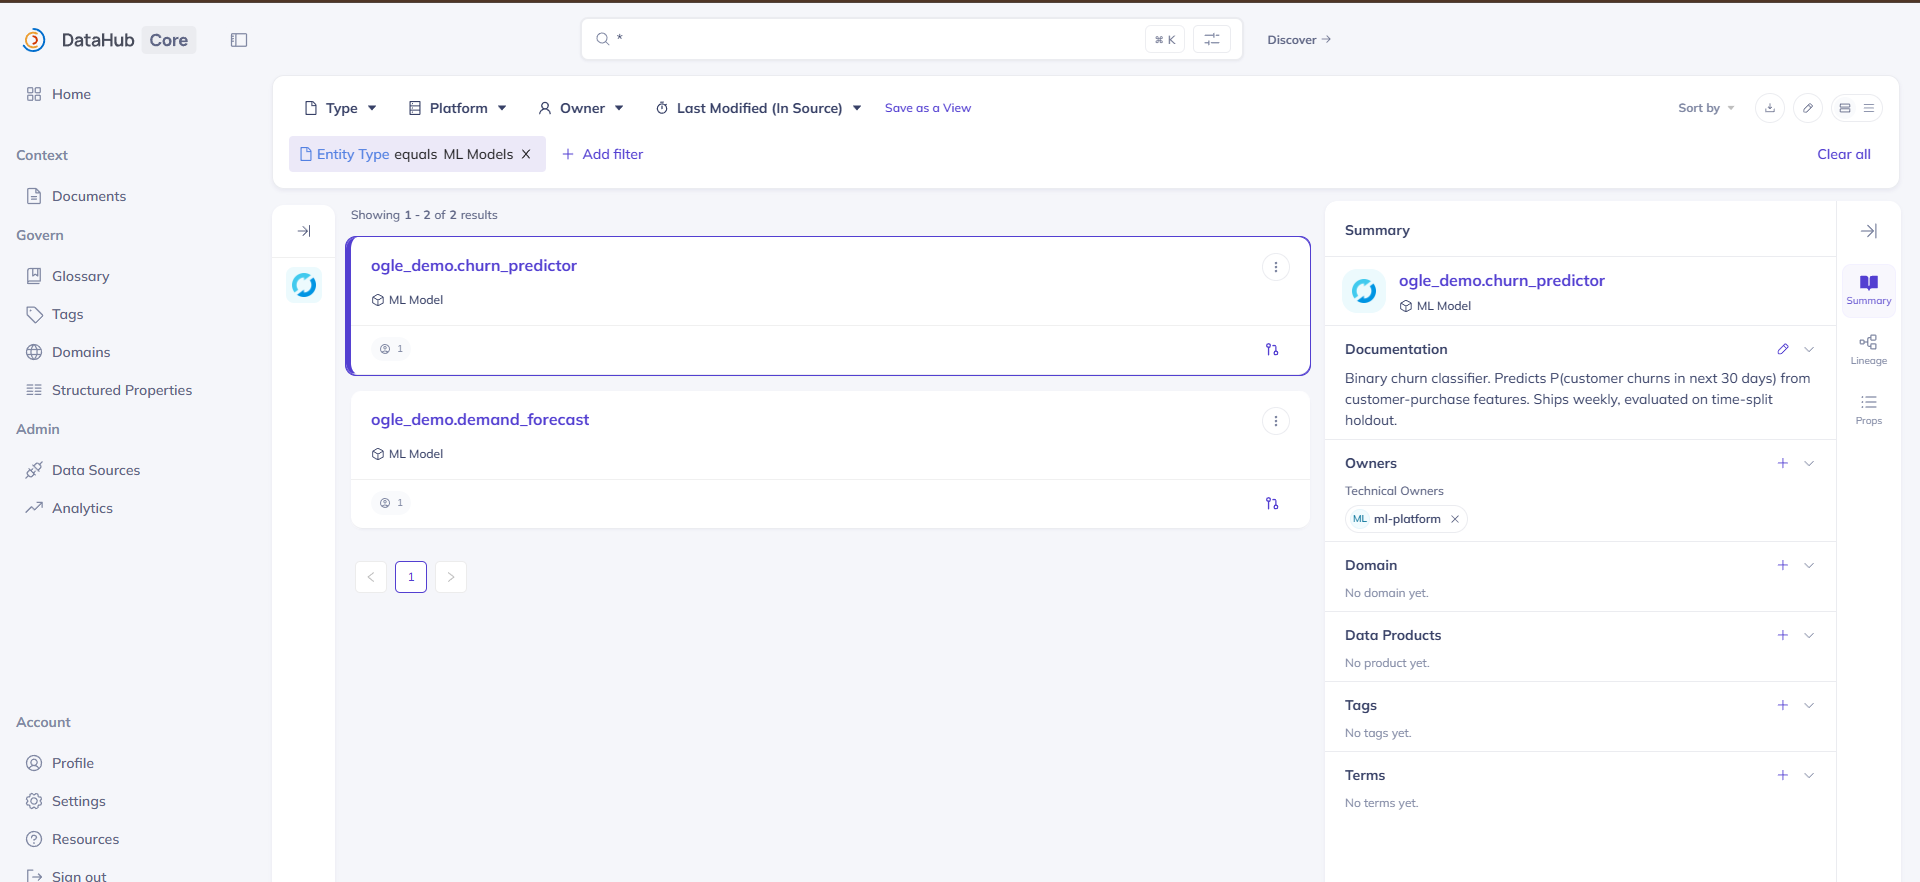This screenshot has width=1920, height=882.
Task: Go to the next results page
Action: pos(451,577)
